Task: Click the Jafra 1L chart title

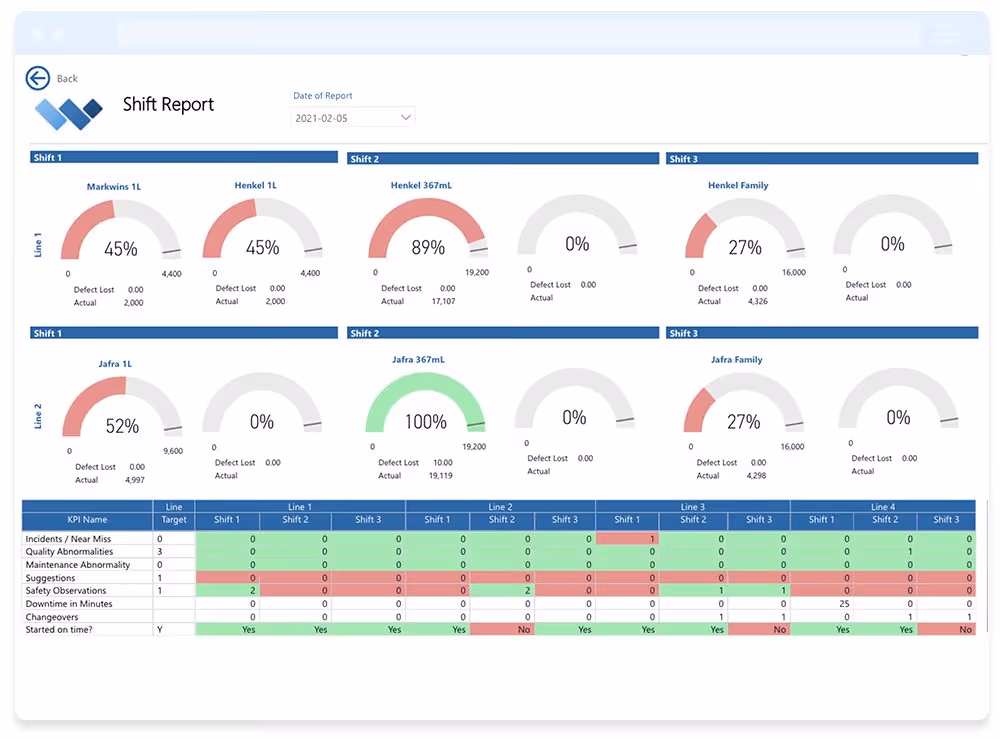Action: [115, 364]
